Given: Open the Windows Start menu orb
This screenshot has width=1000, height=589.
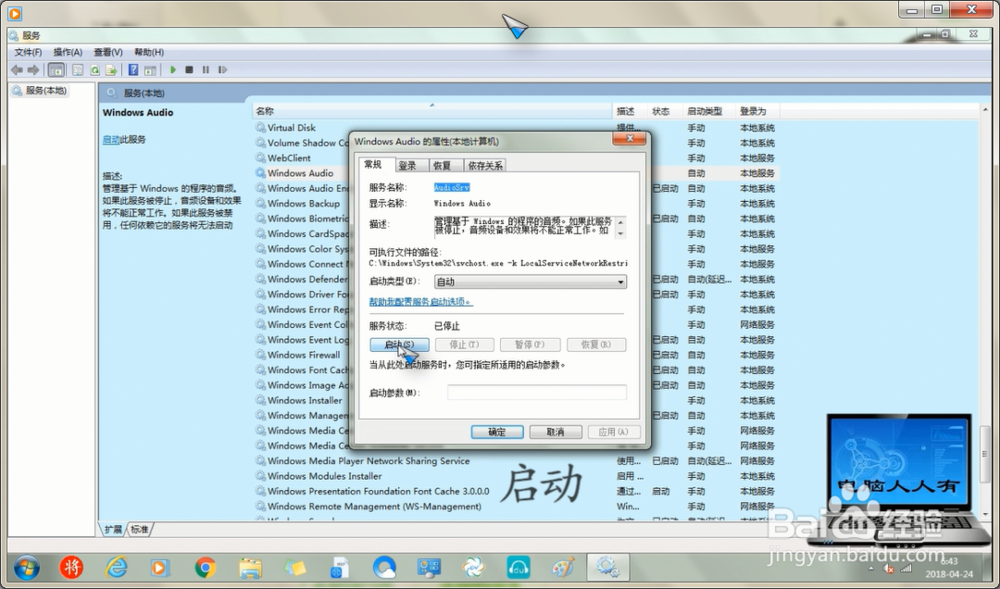Looking at the screenshot, I should coord(27,567).
